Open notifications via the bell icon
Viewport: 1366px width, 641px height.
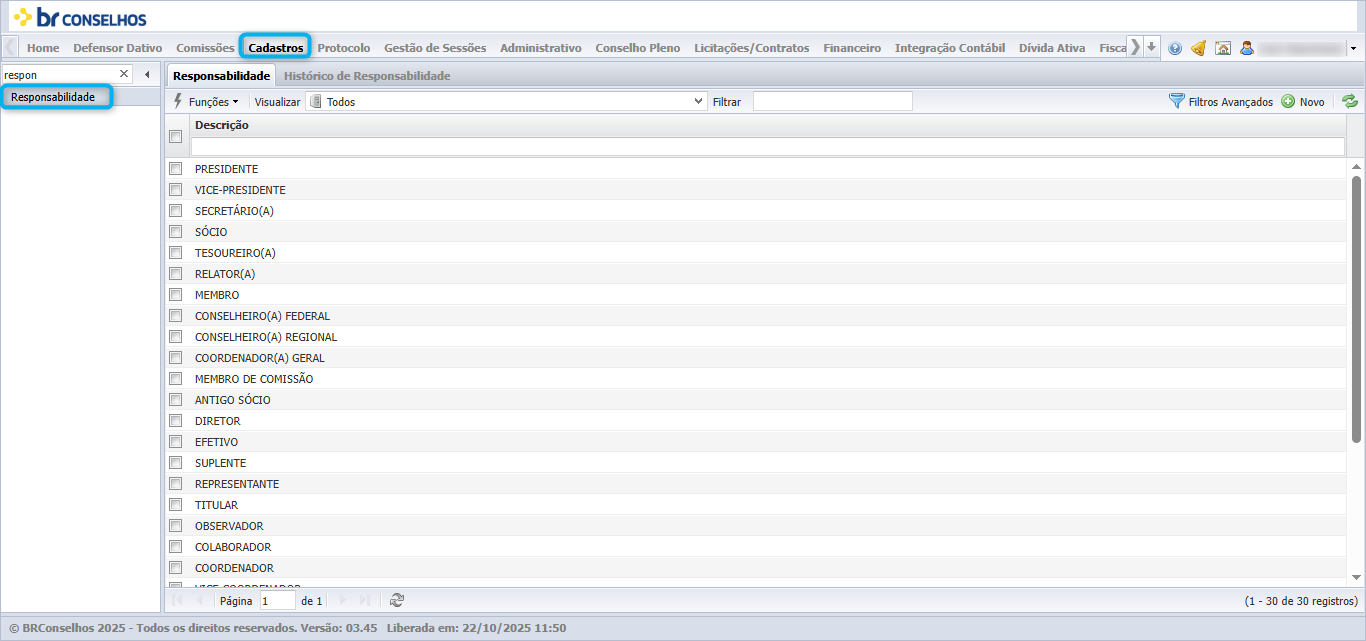coord(1198,48)
